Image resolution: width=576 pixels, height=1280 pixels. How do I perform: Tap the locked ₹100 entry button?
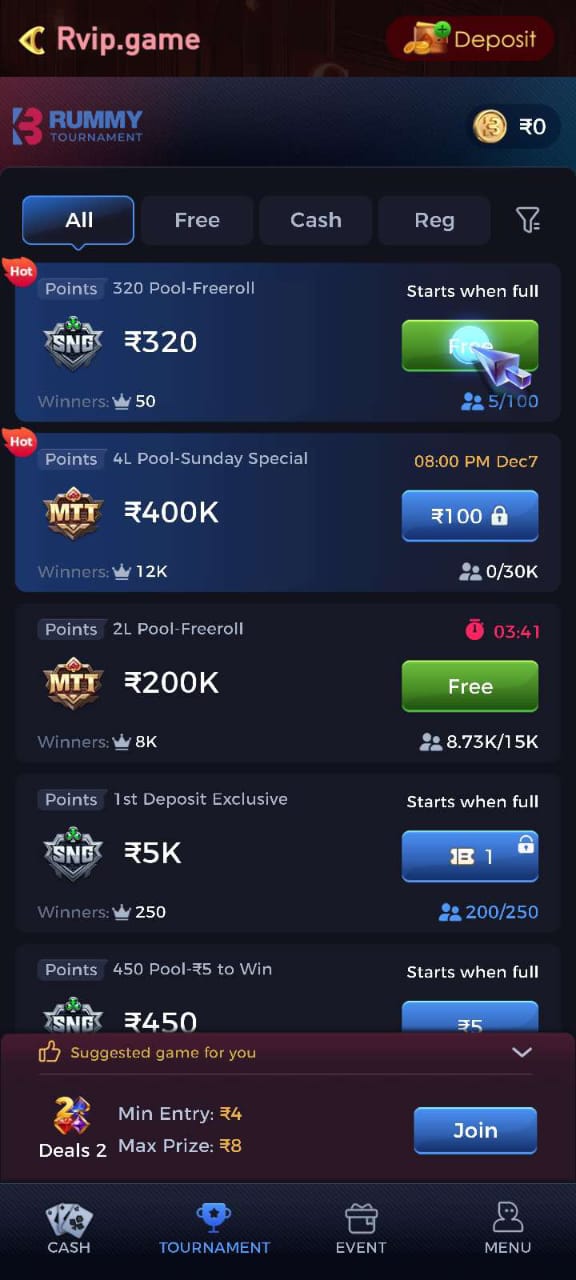coord(470,516)
